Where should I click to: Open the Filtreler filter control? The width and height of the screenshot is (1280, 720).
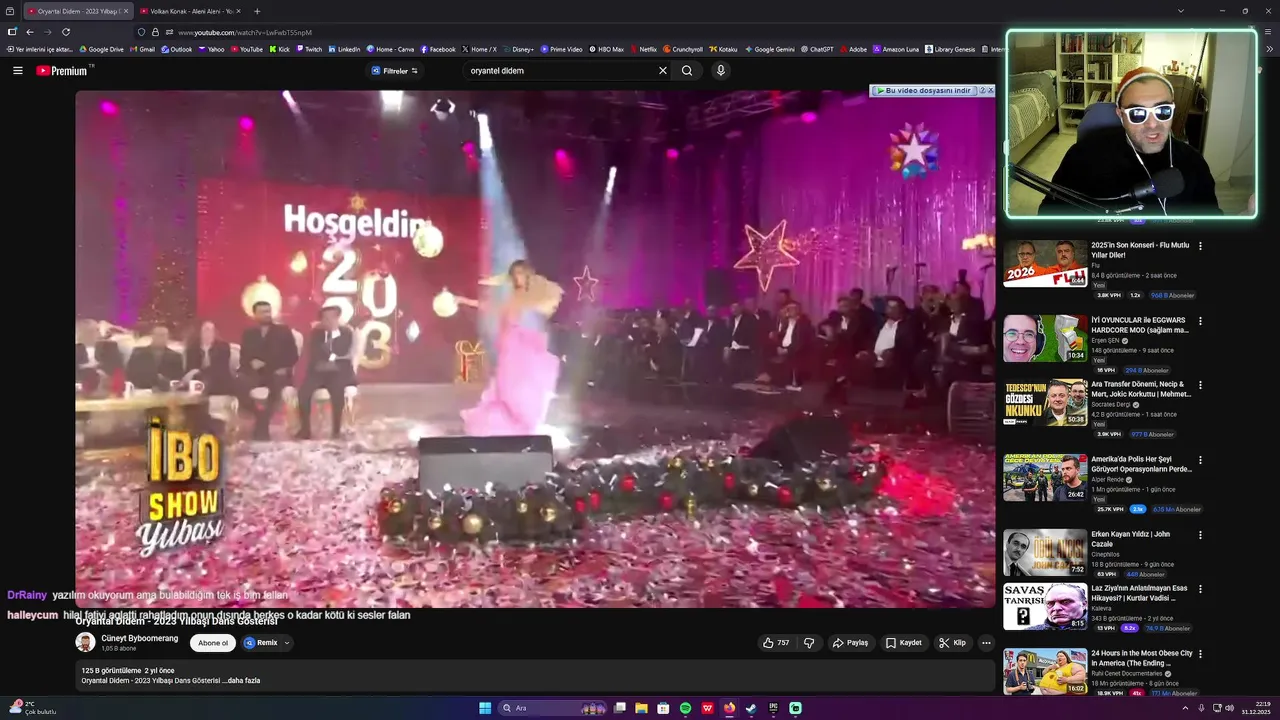pyautogui.click(x=394, y=70)
